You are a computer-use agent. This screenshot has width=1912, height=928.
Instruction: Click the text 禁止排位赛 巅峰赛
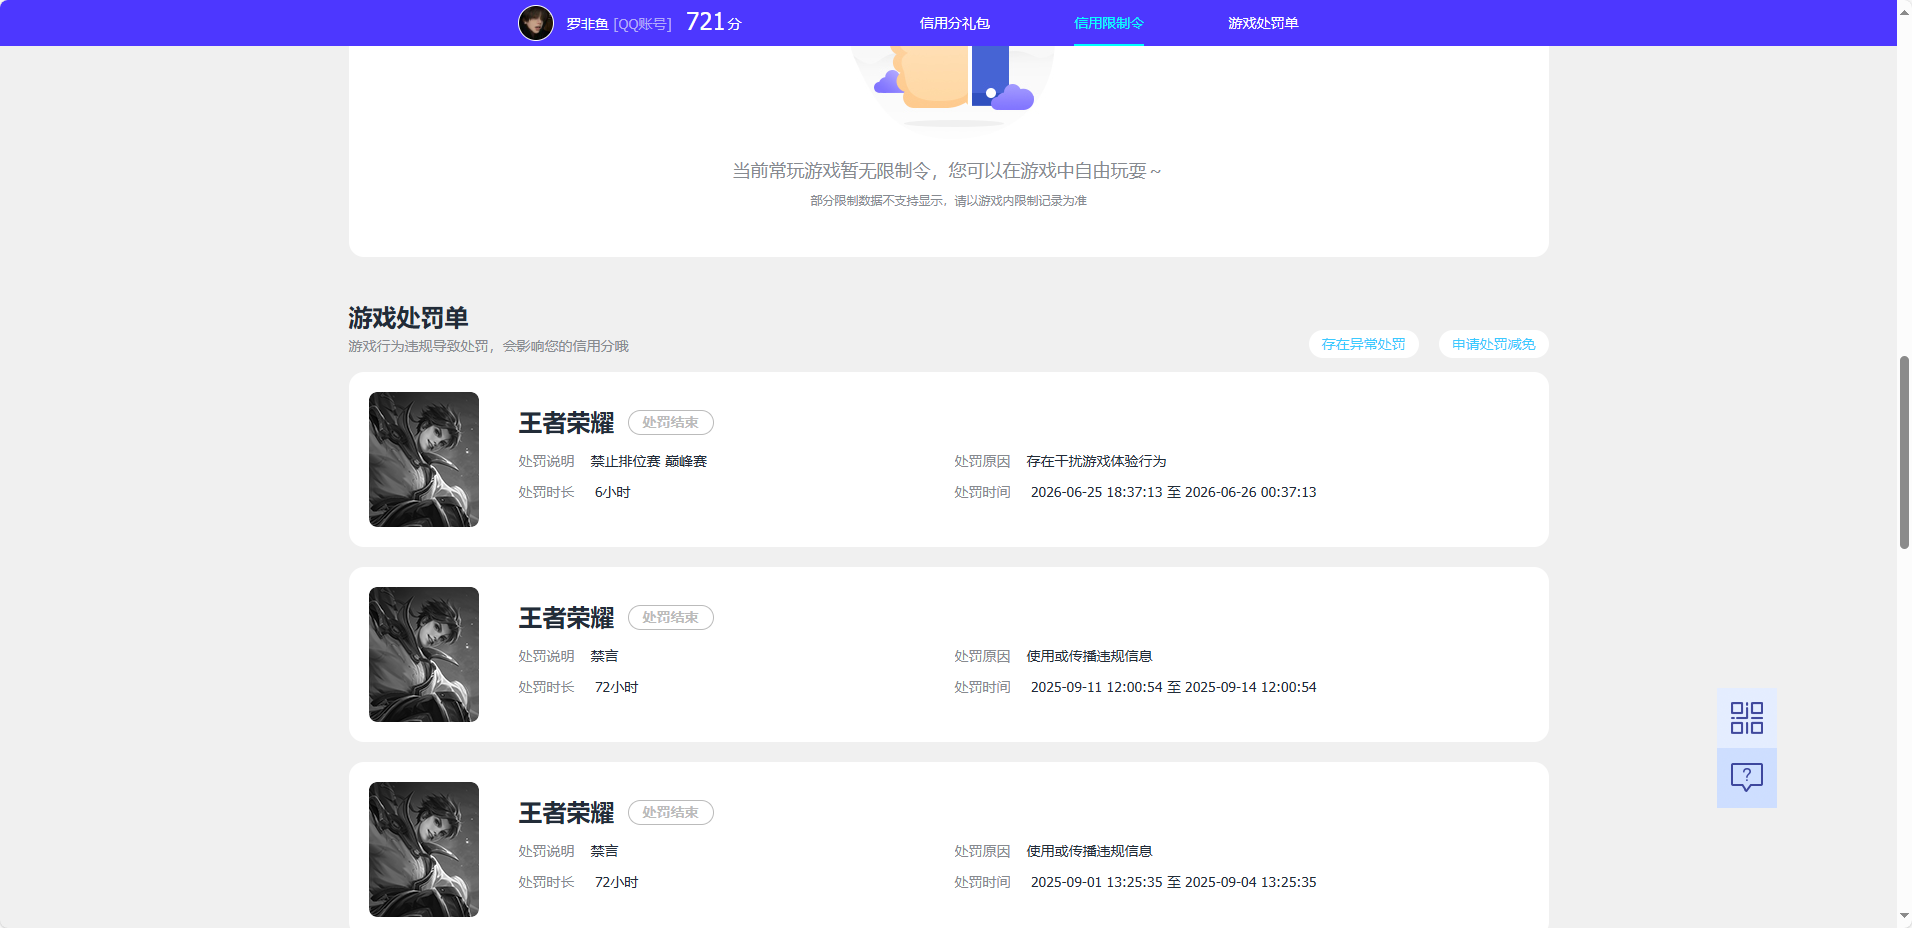[649, 462]
